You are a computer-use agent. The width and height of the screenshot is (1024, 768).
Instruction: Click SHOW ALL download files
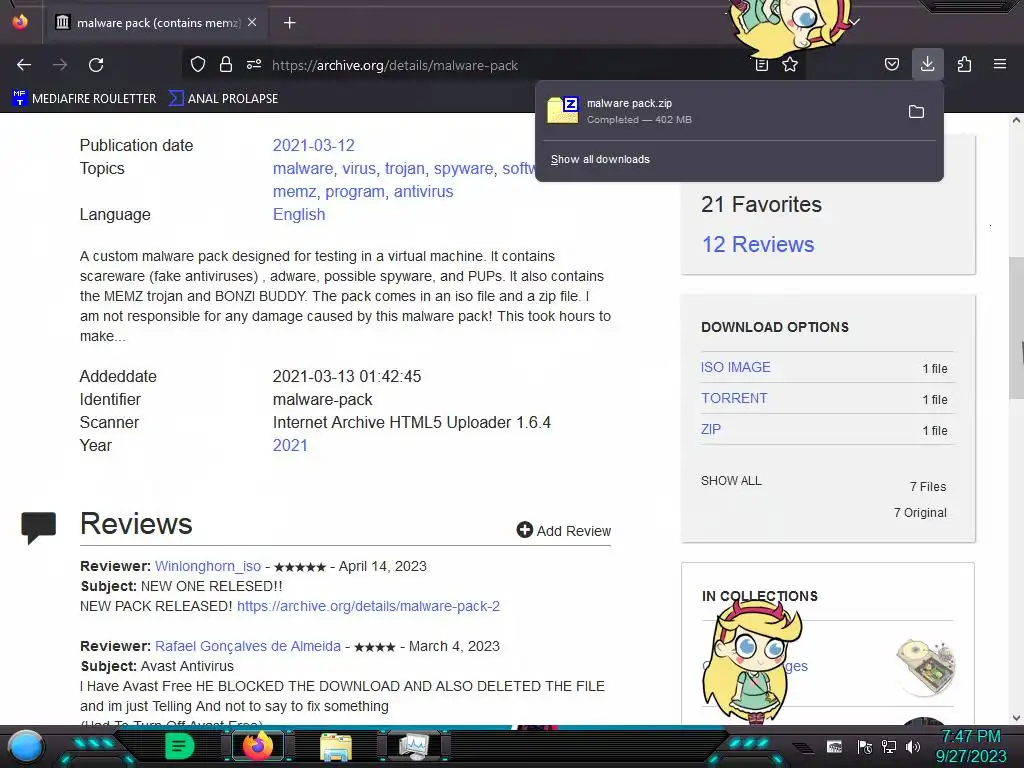pos(731,481)
